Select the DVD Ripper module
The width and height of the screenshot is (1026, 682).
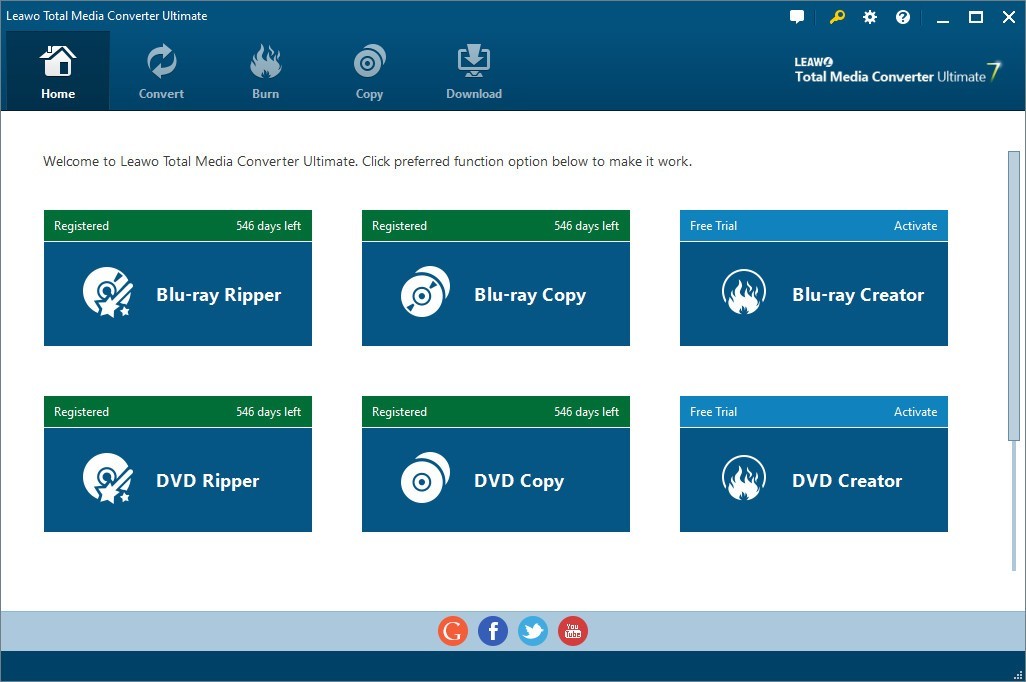pyautogui.click(x=177, y=480)
